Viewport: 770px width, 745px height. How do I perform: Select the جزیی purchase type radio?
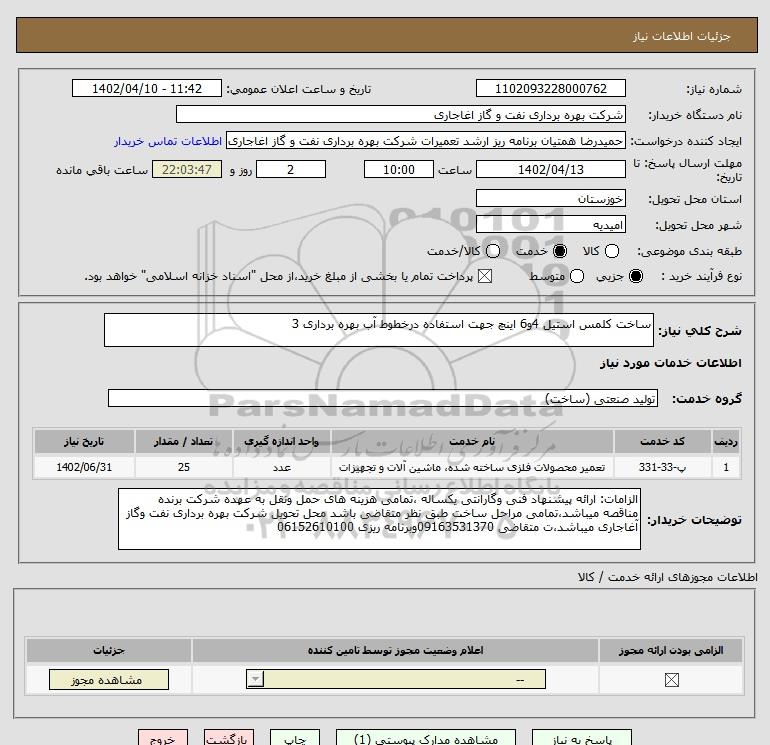coord(636,276)
